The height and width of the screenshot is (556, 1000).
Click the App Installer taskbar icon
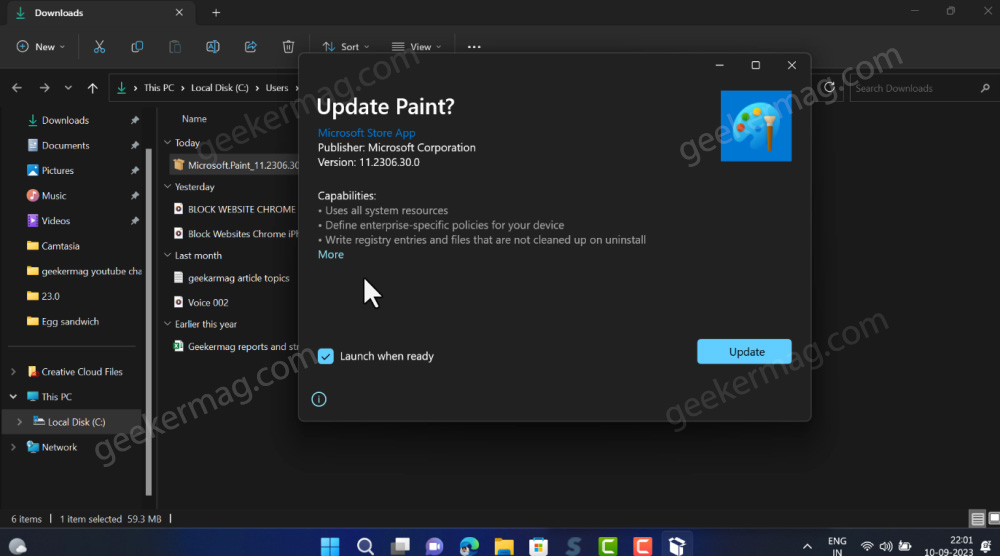point(677,546)
